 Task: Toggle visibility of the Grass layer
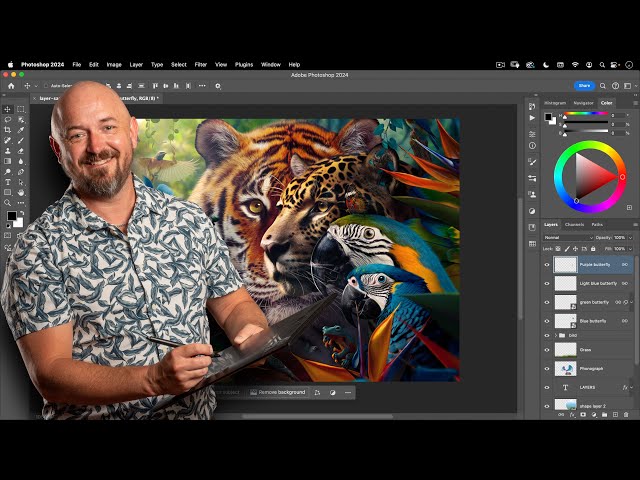coord(547,350)
